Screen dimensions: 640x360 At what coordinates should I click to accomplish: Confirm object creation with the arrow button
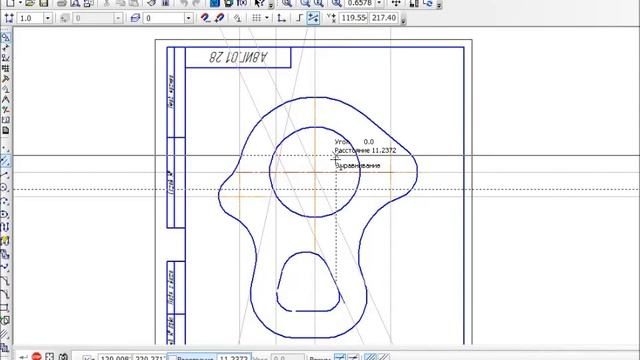pyautogui.click(x=23, y=357)
